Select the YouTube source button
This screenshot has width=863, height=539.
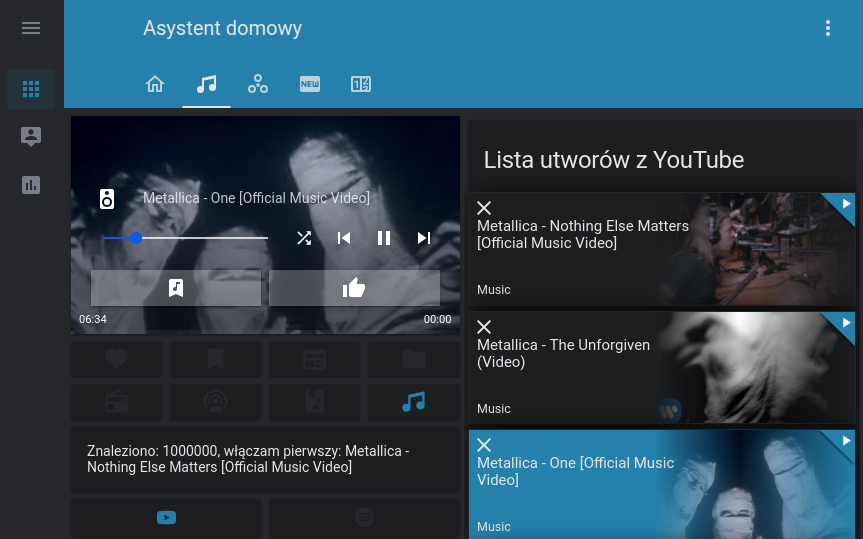click(x=166, y=518)
